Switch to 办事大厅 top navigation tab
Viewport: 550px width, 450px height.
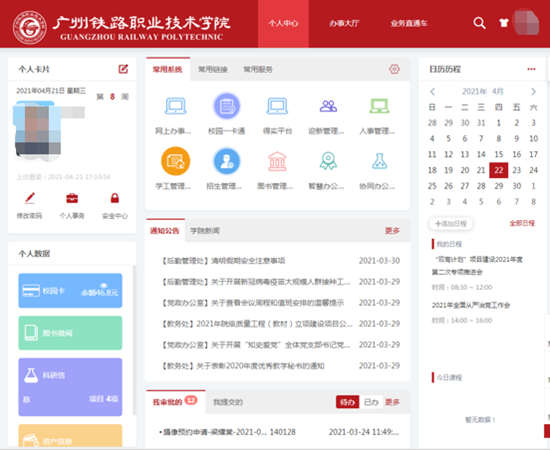pos(344,23)
